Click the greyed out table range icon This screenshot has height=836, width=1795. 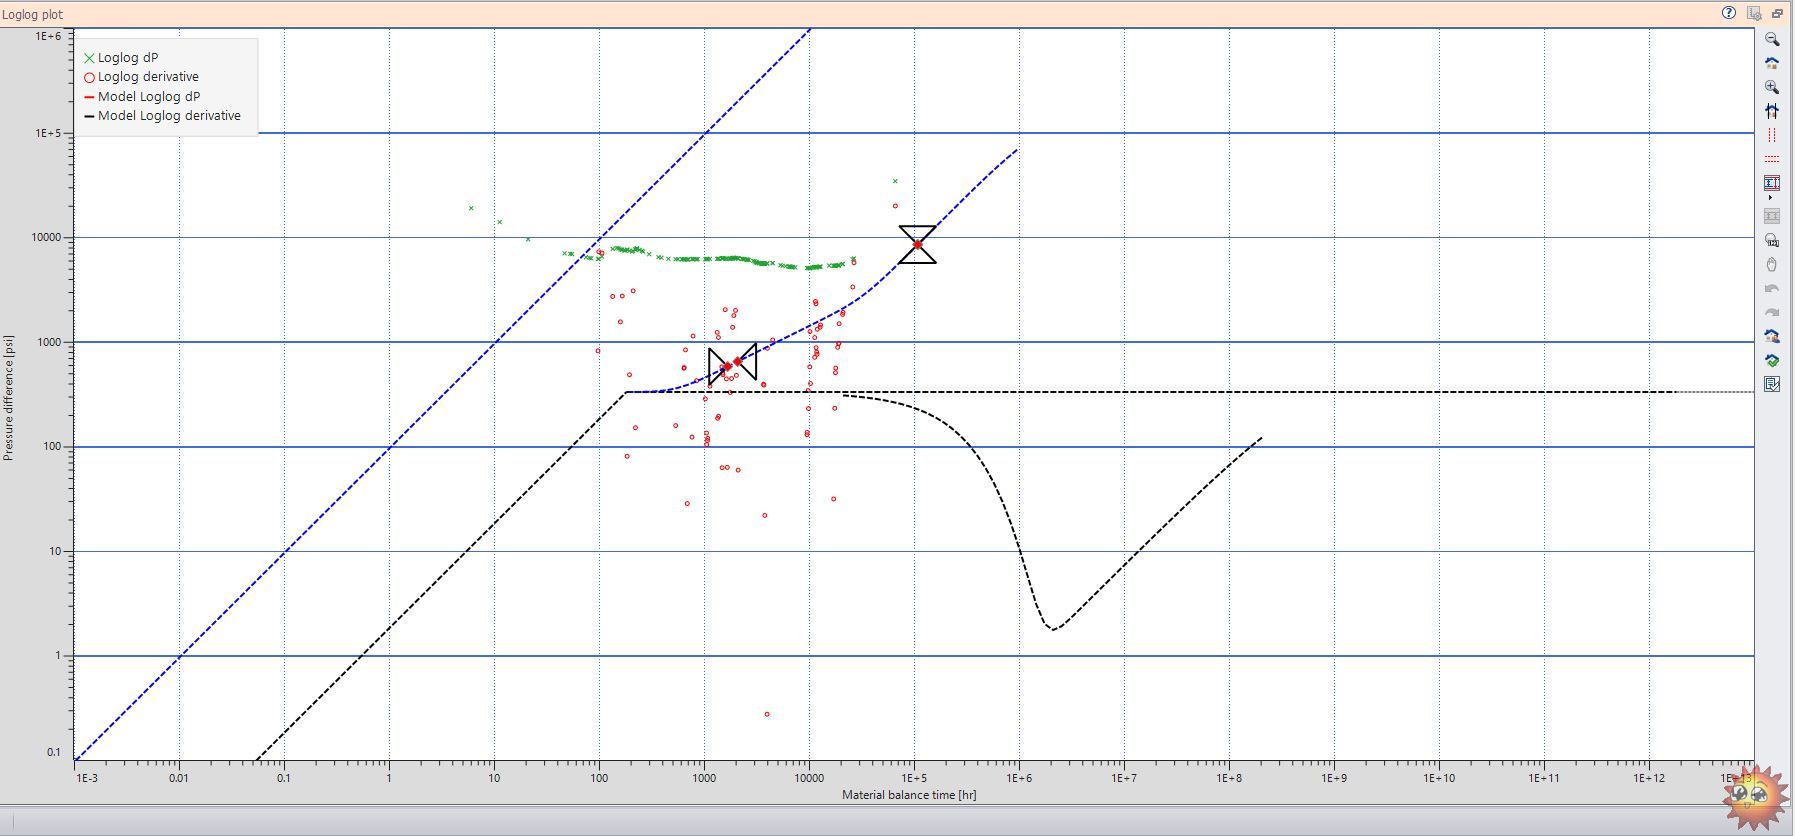click(x=1772, y=216)
